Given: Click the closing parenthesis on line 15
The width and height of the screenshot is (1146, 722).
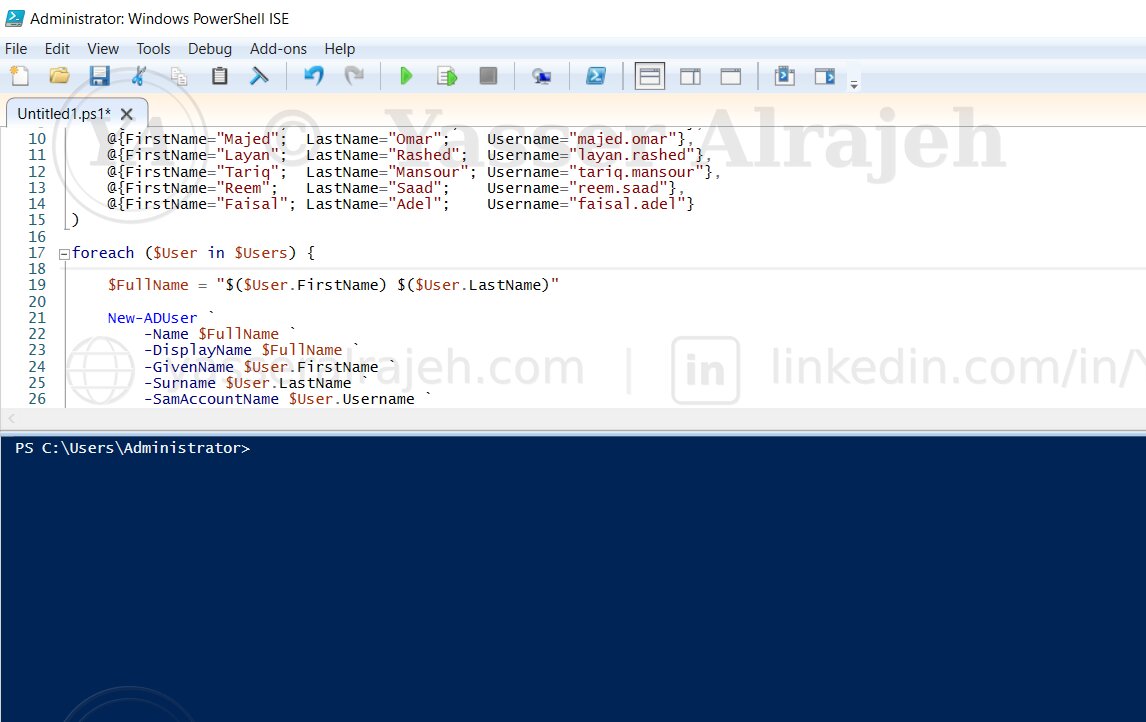Looking at the screenshot, I should coord(75,220).
